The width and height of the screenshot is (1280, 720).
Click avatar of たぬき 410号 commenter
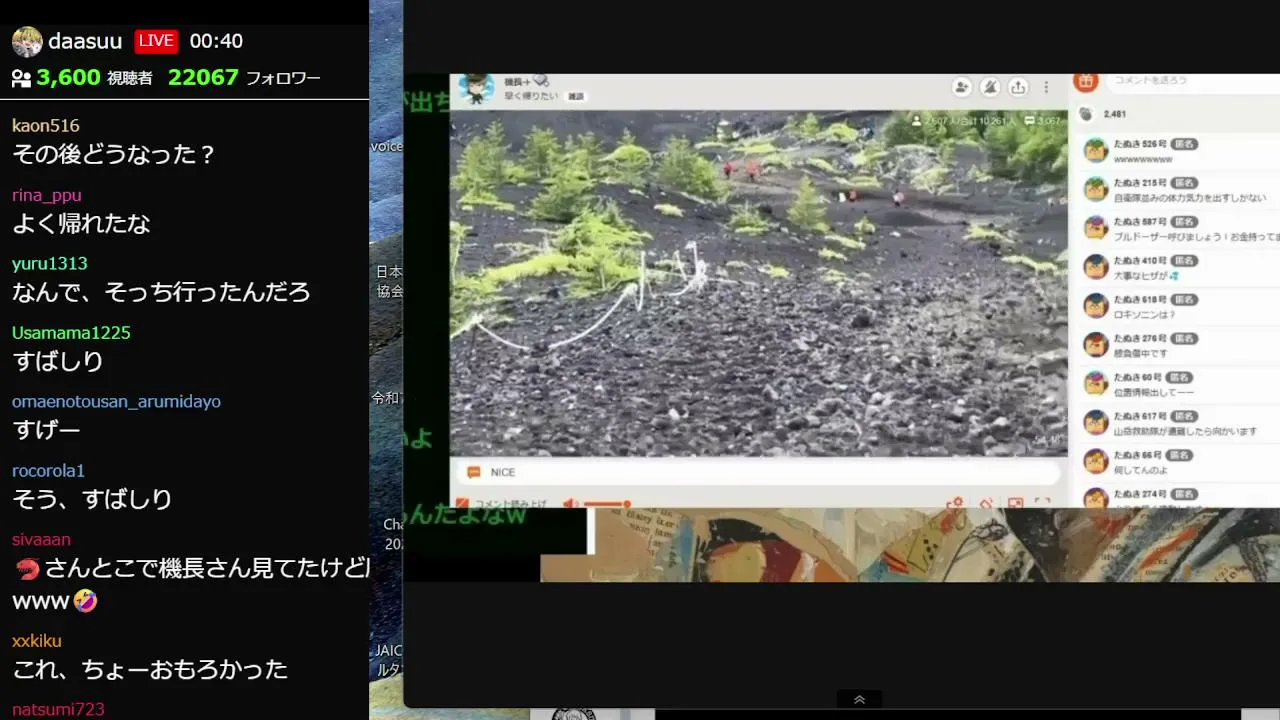(x=1096, y=267)
